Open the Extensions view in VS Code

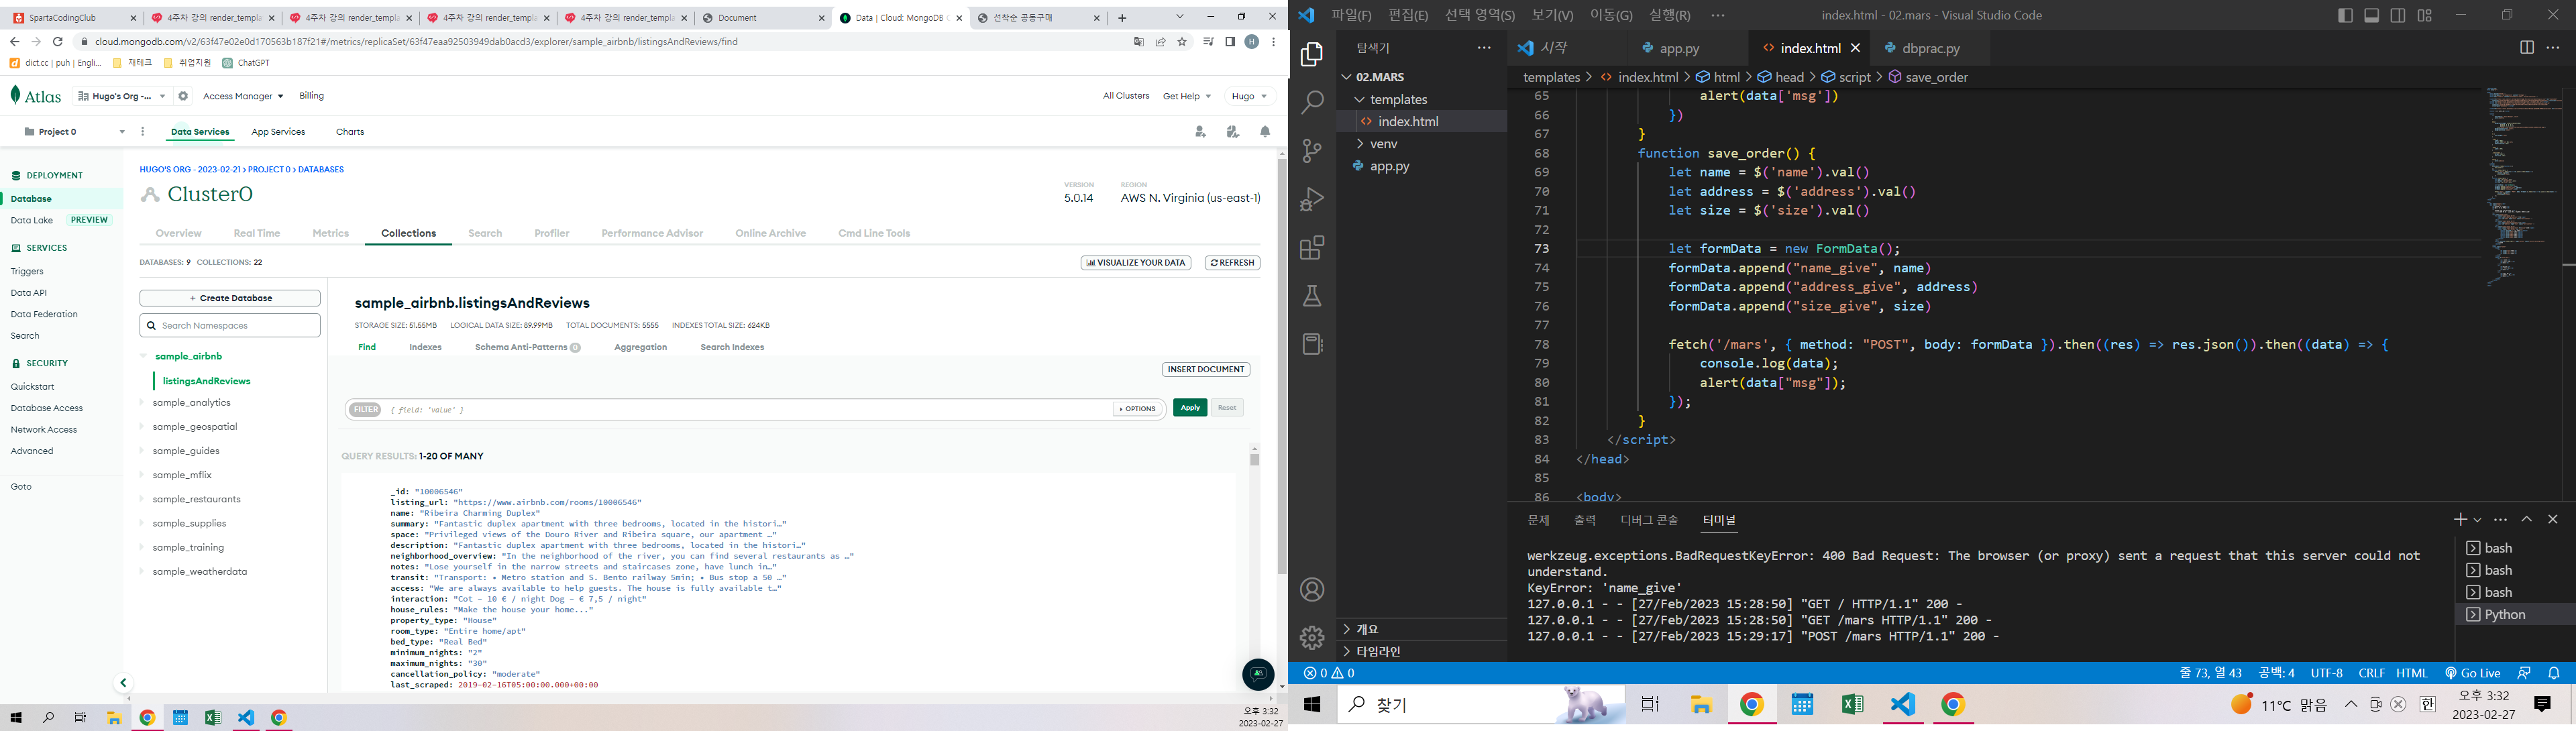pyautogui.click(x=1312, y=247)
